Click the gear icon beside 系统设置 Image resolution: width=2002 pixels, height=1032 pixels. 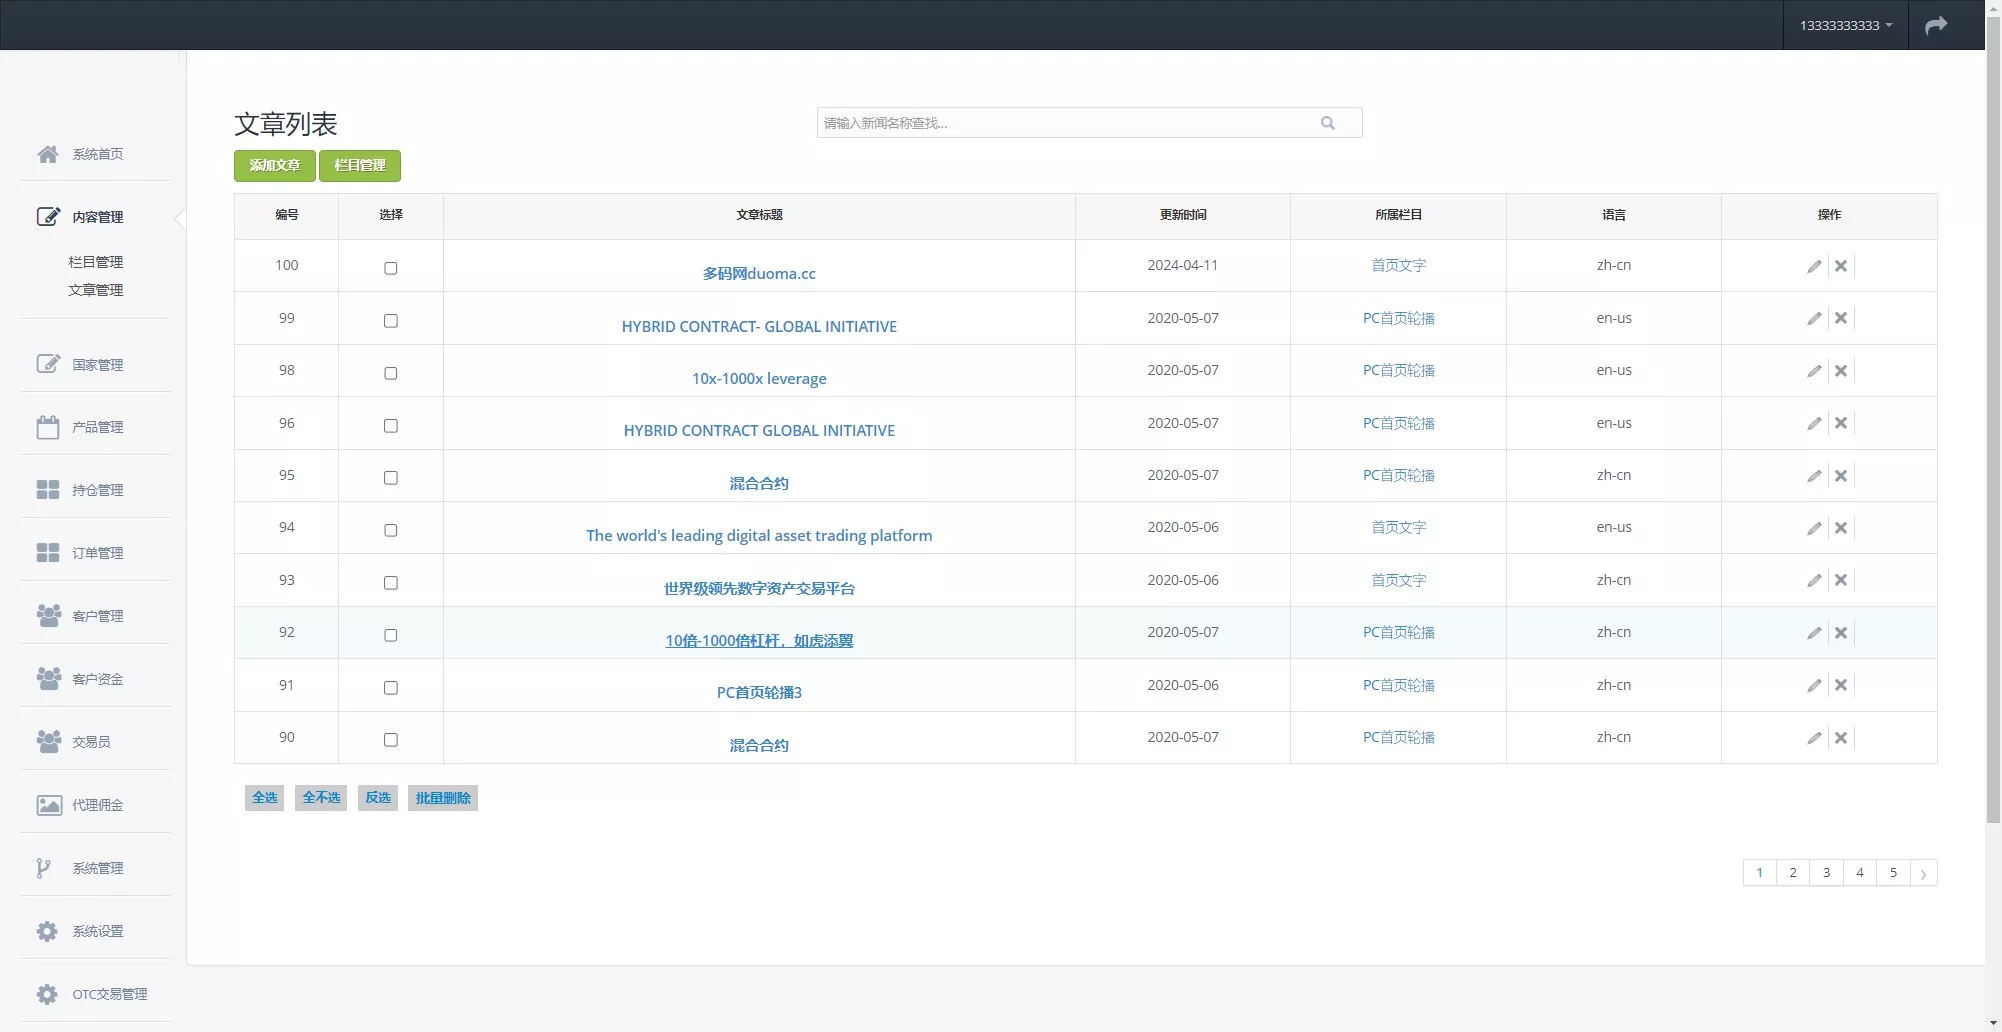tap(47, 931)
